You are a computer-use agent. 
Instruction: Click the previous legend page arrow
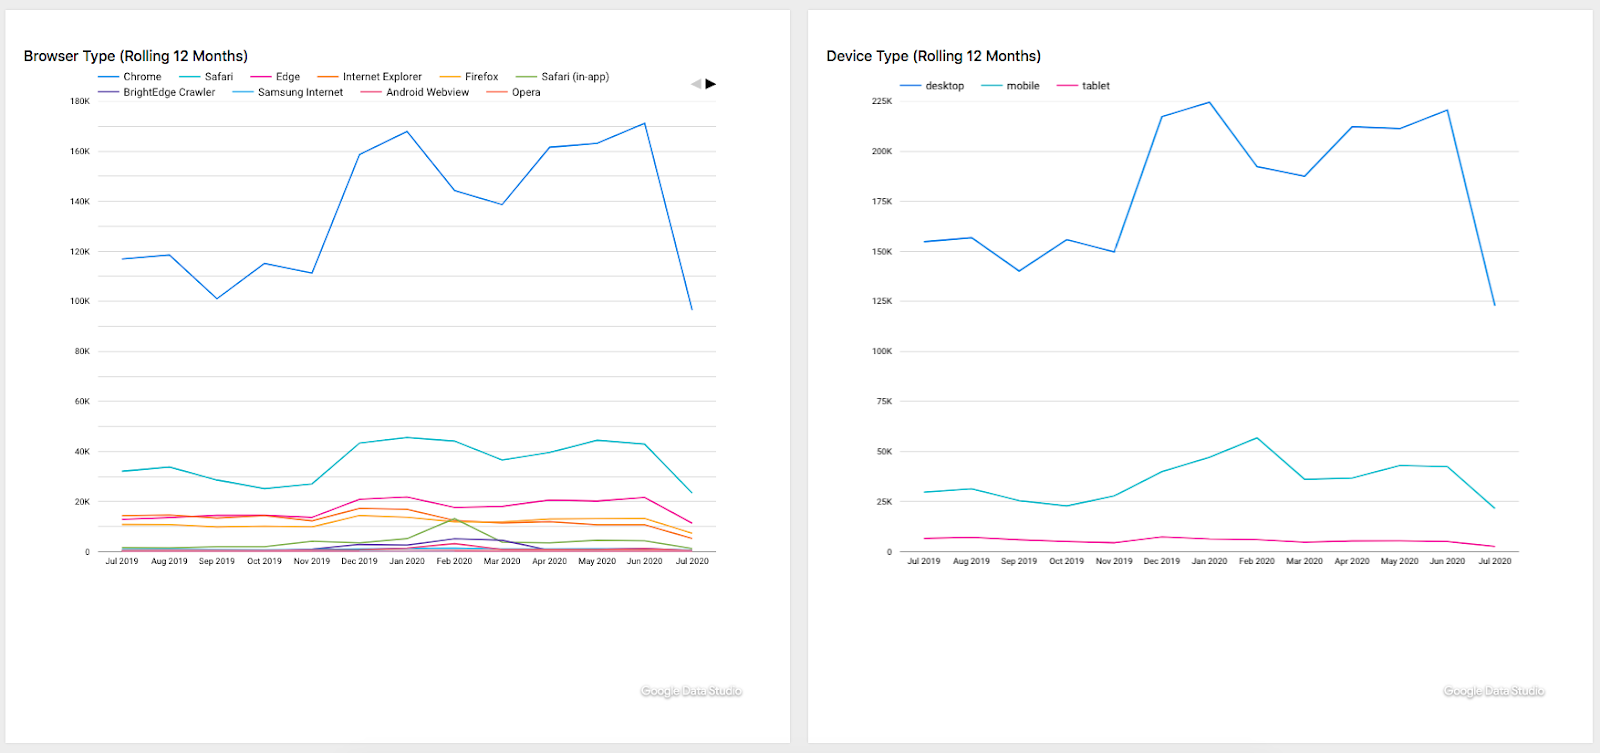696,84
